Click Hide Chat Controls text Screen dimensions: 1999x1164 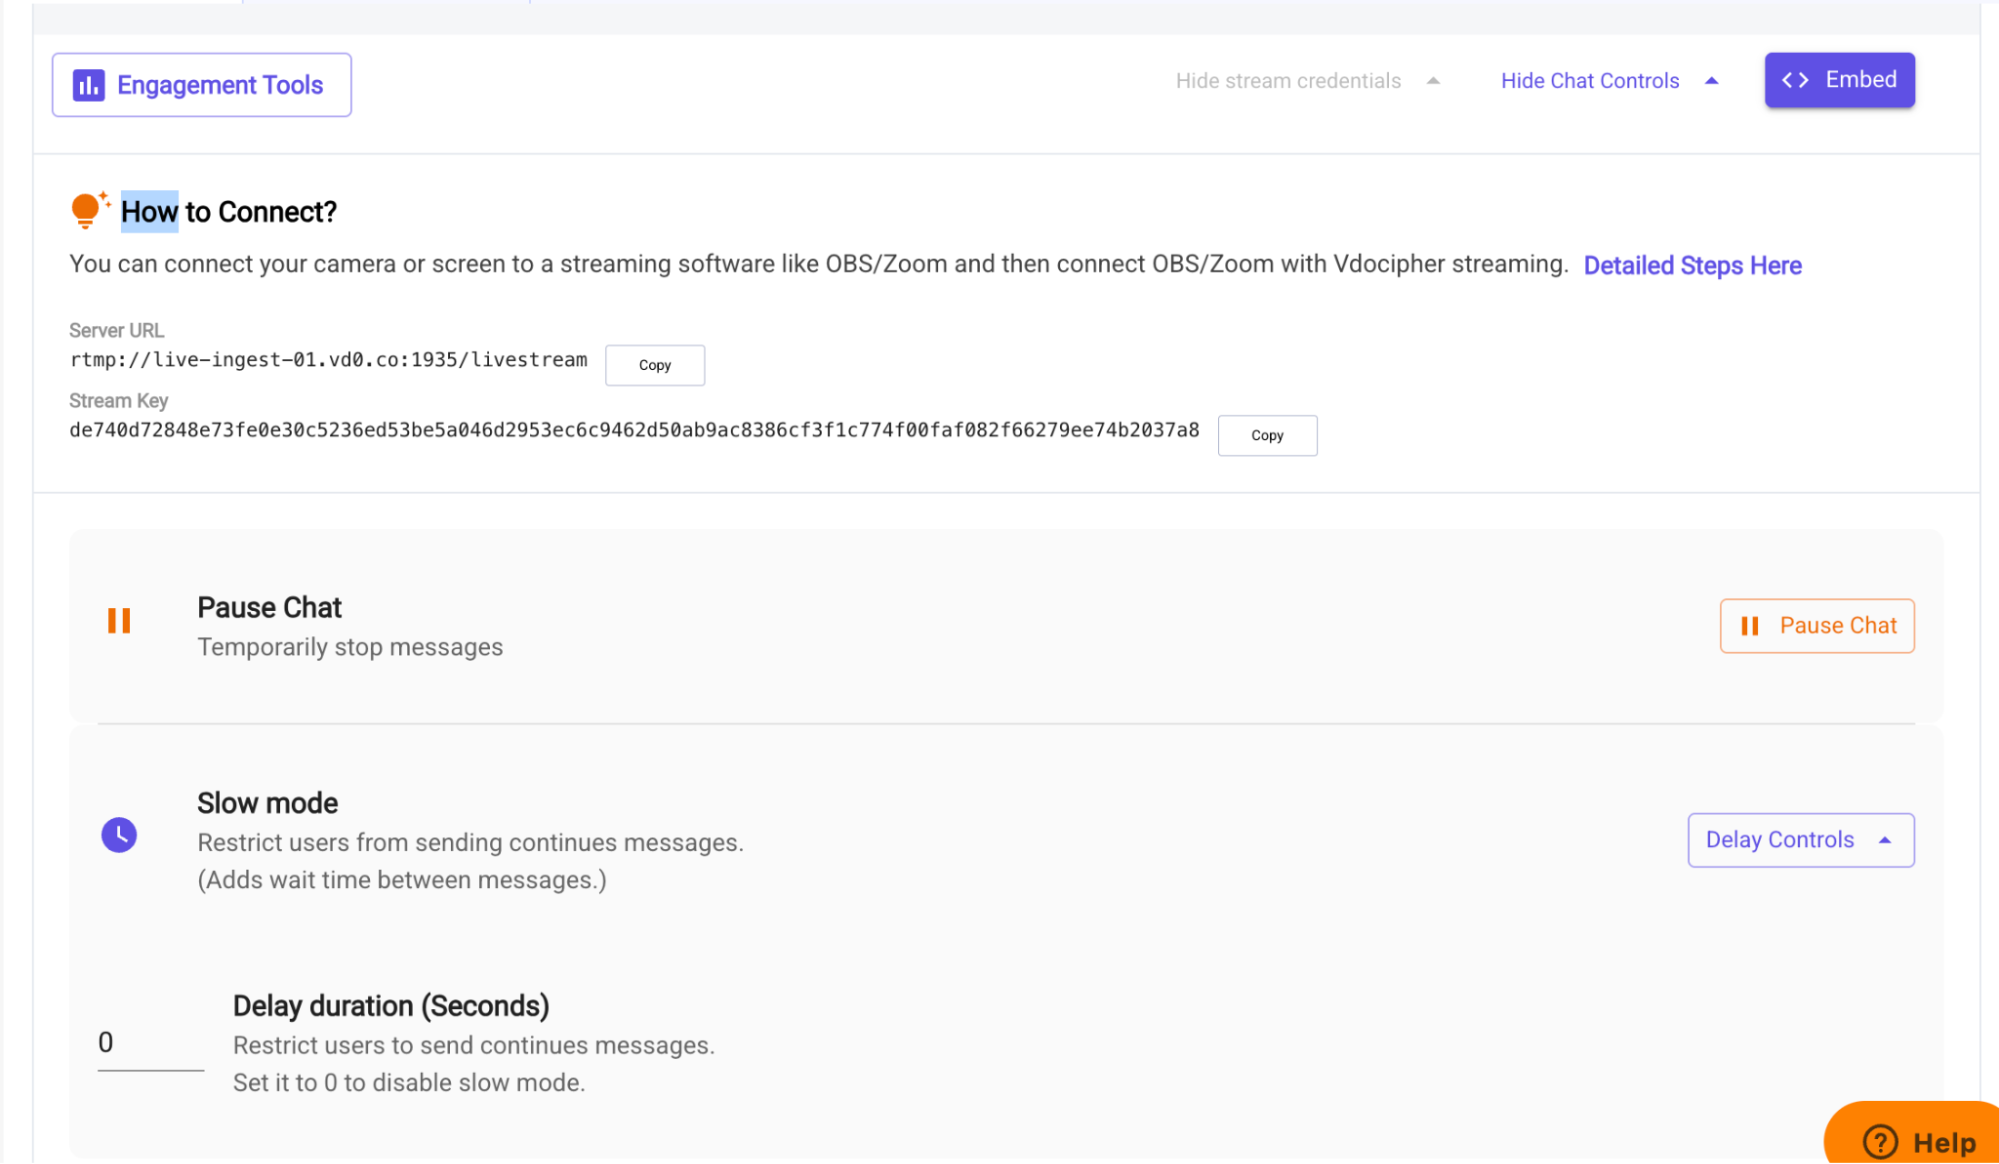[x=1590, y=81]
